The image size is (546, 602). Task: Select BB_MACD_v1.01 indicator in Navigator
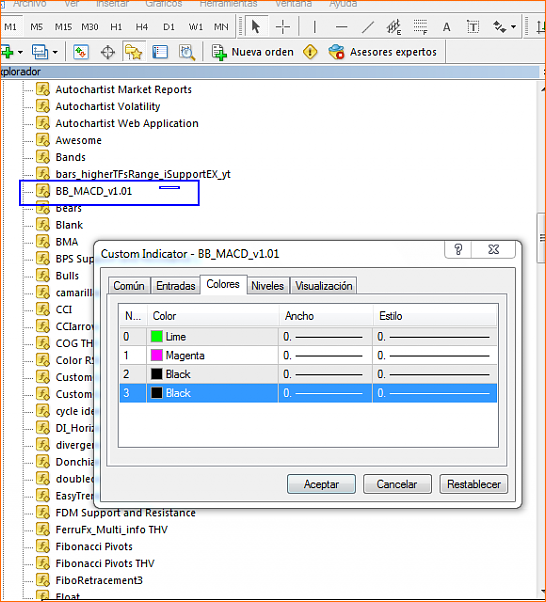(x=93, y=191)
